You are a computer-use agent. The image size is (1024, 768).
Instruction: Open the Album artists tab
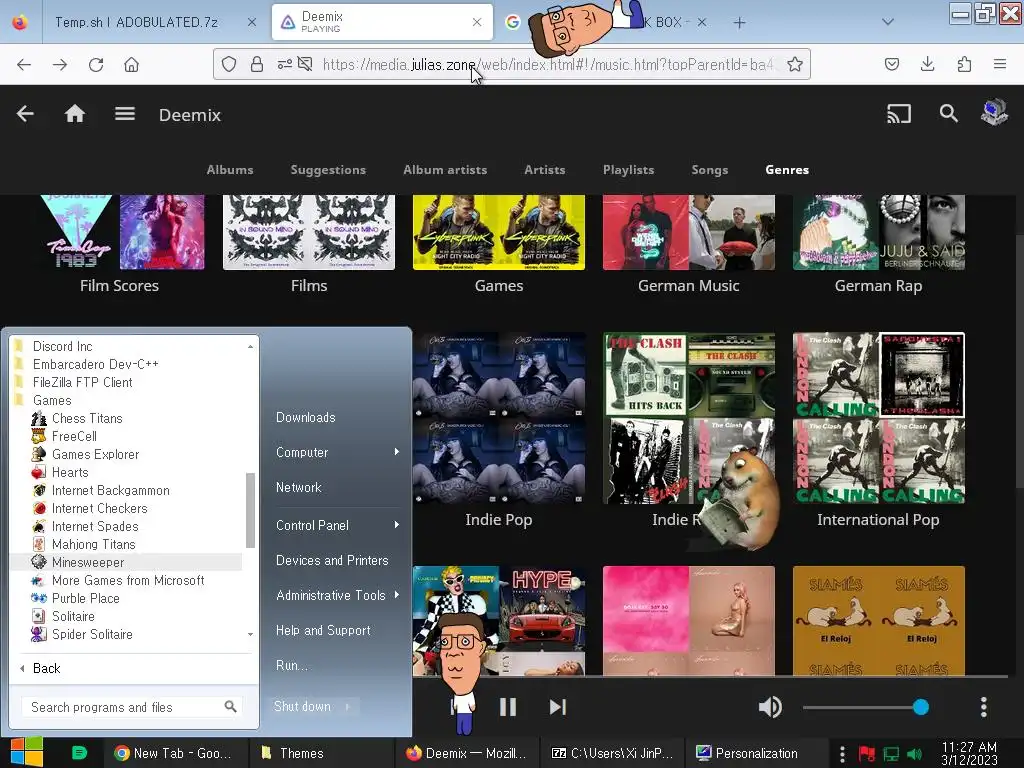coord(445,170)
